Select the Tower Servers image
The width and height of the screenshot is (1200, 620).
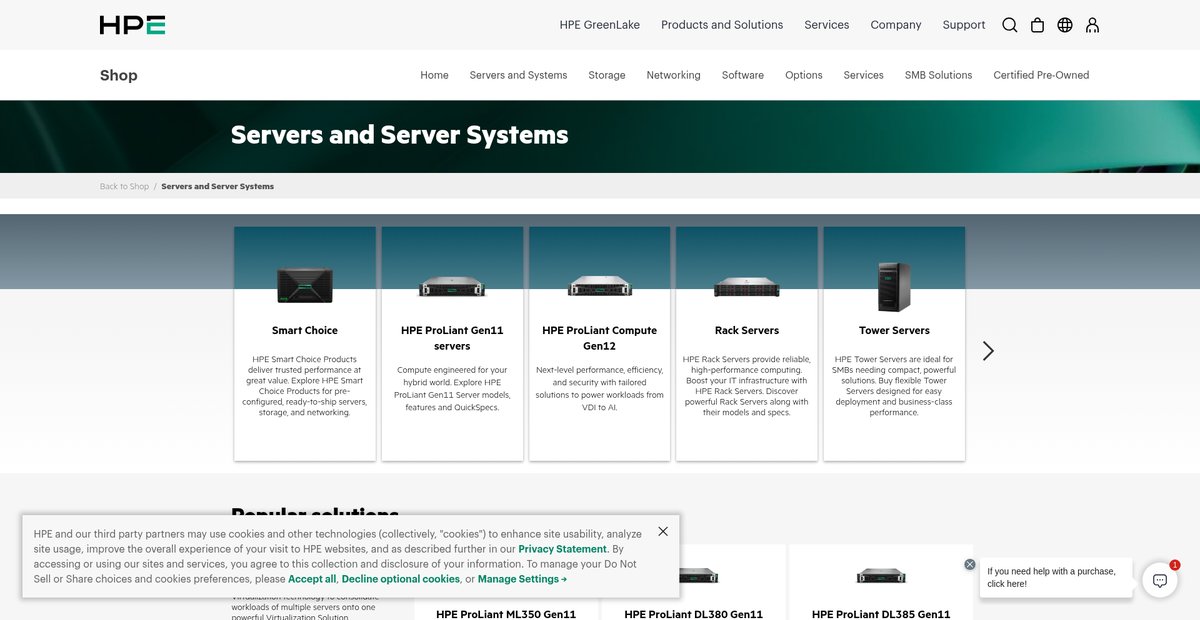pyautogui.click(x=894, y=287)
